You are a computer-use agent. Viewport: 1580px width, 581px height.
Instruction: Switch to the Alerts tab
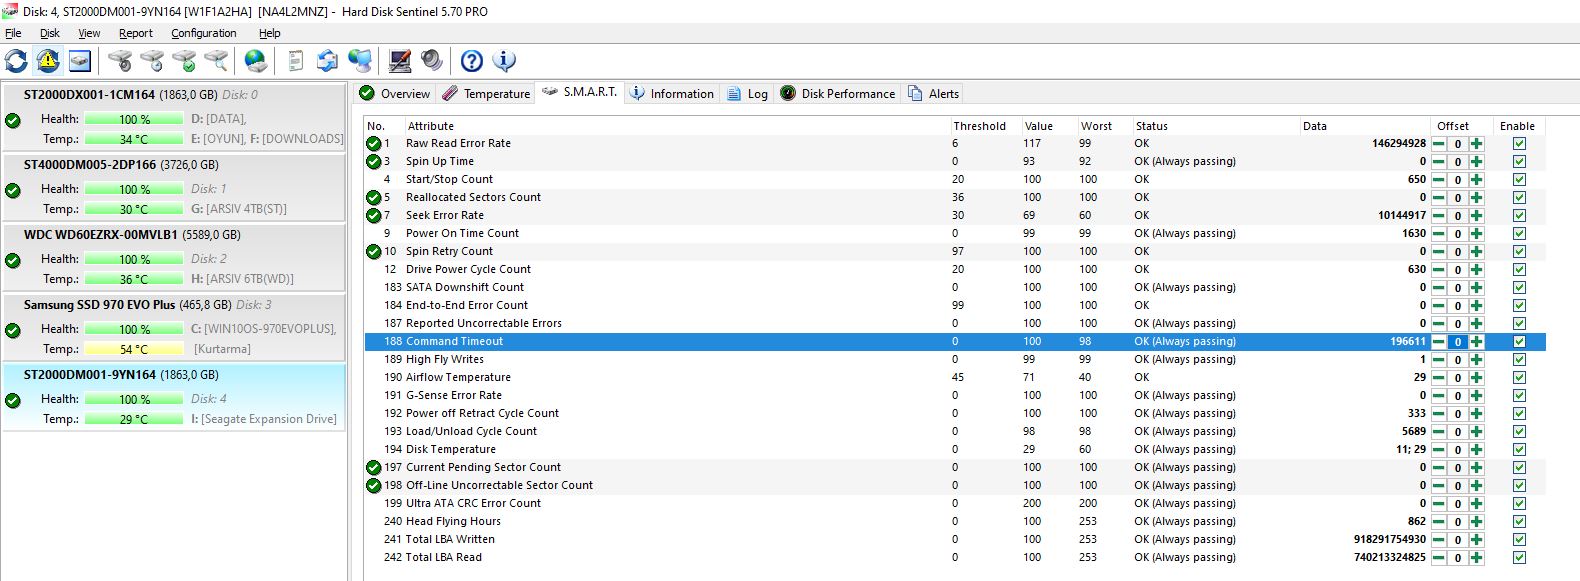[x=933, y=93]
